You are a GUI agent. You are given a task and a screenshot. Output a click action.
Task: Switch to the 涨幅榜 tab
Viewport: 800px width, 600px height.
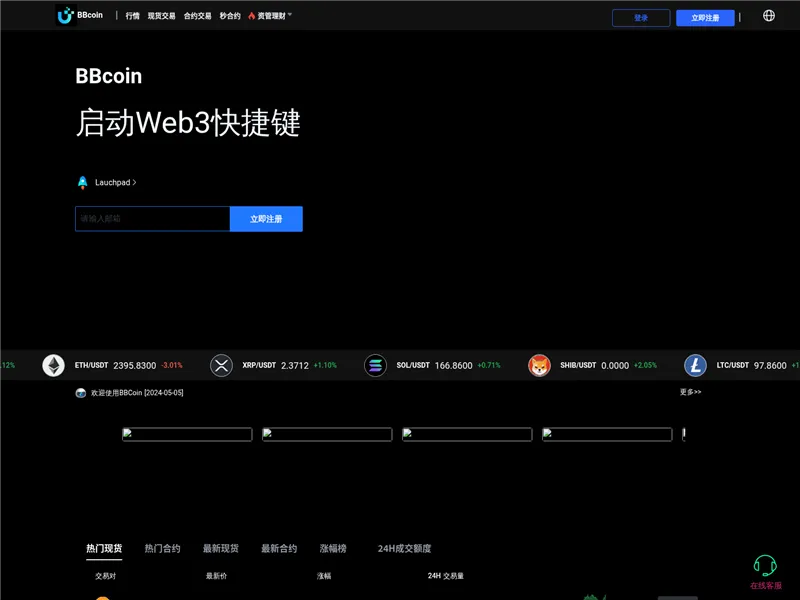pos(333,548)
